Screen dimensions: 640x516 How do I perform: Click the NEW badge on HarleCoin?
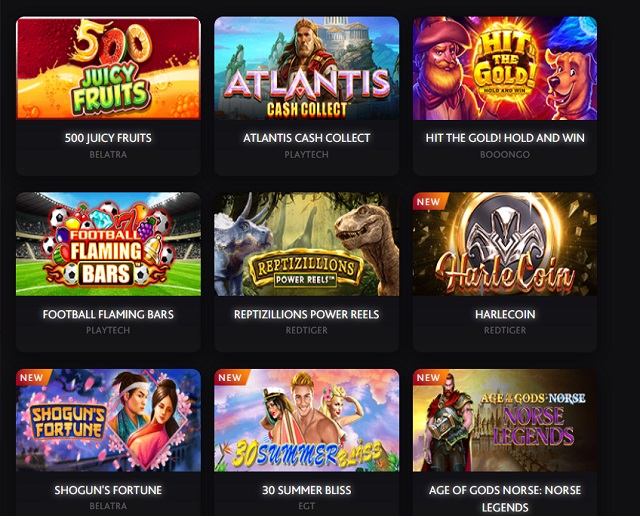(x=428, y=202)
